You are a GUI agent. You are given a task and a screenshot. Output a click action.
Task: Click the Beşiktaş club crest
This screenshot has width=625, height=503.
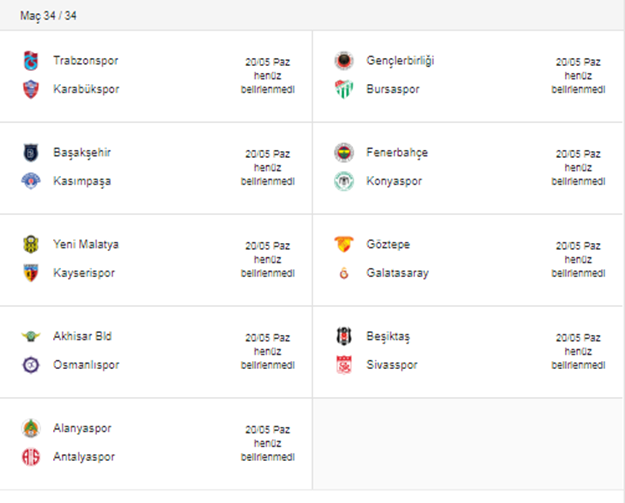[343, 337]
